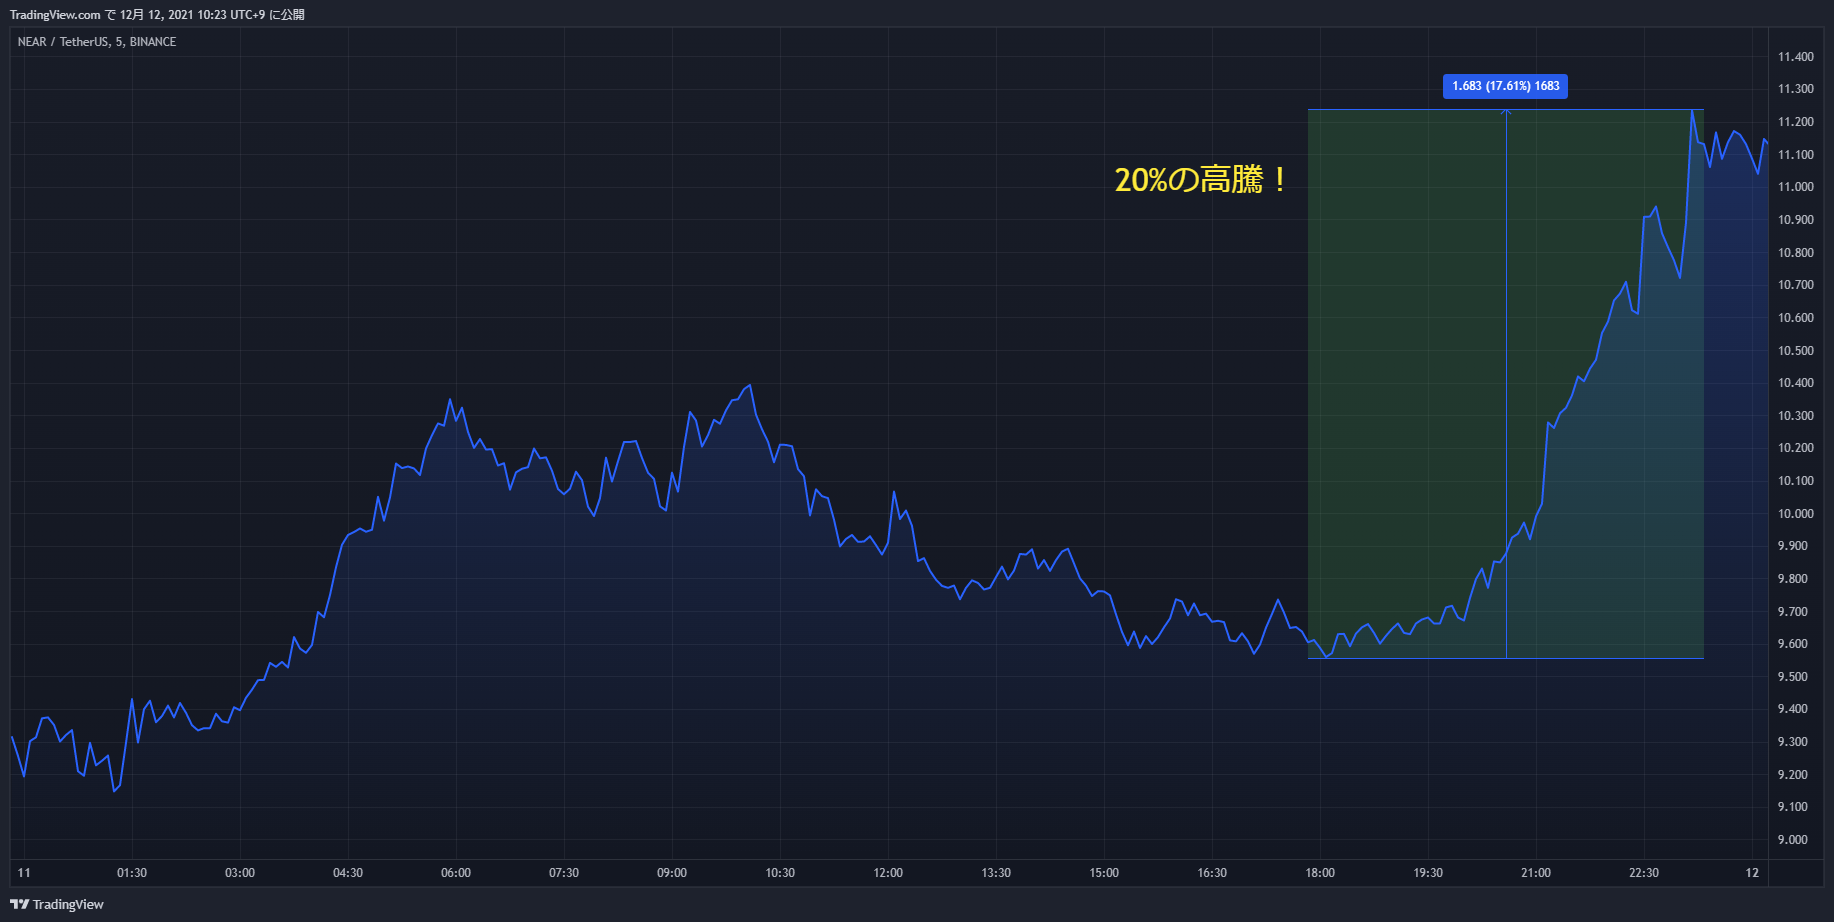Screen dimensions: 1834x922
Task: Click the 06:00 time axis label
Action: (456, 873)
